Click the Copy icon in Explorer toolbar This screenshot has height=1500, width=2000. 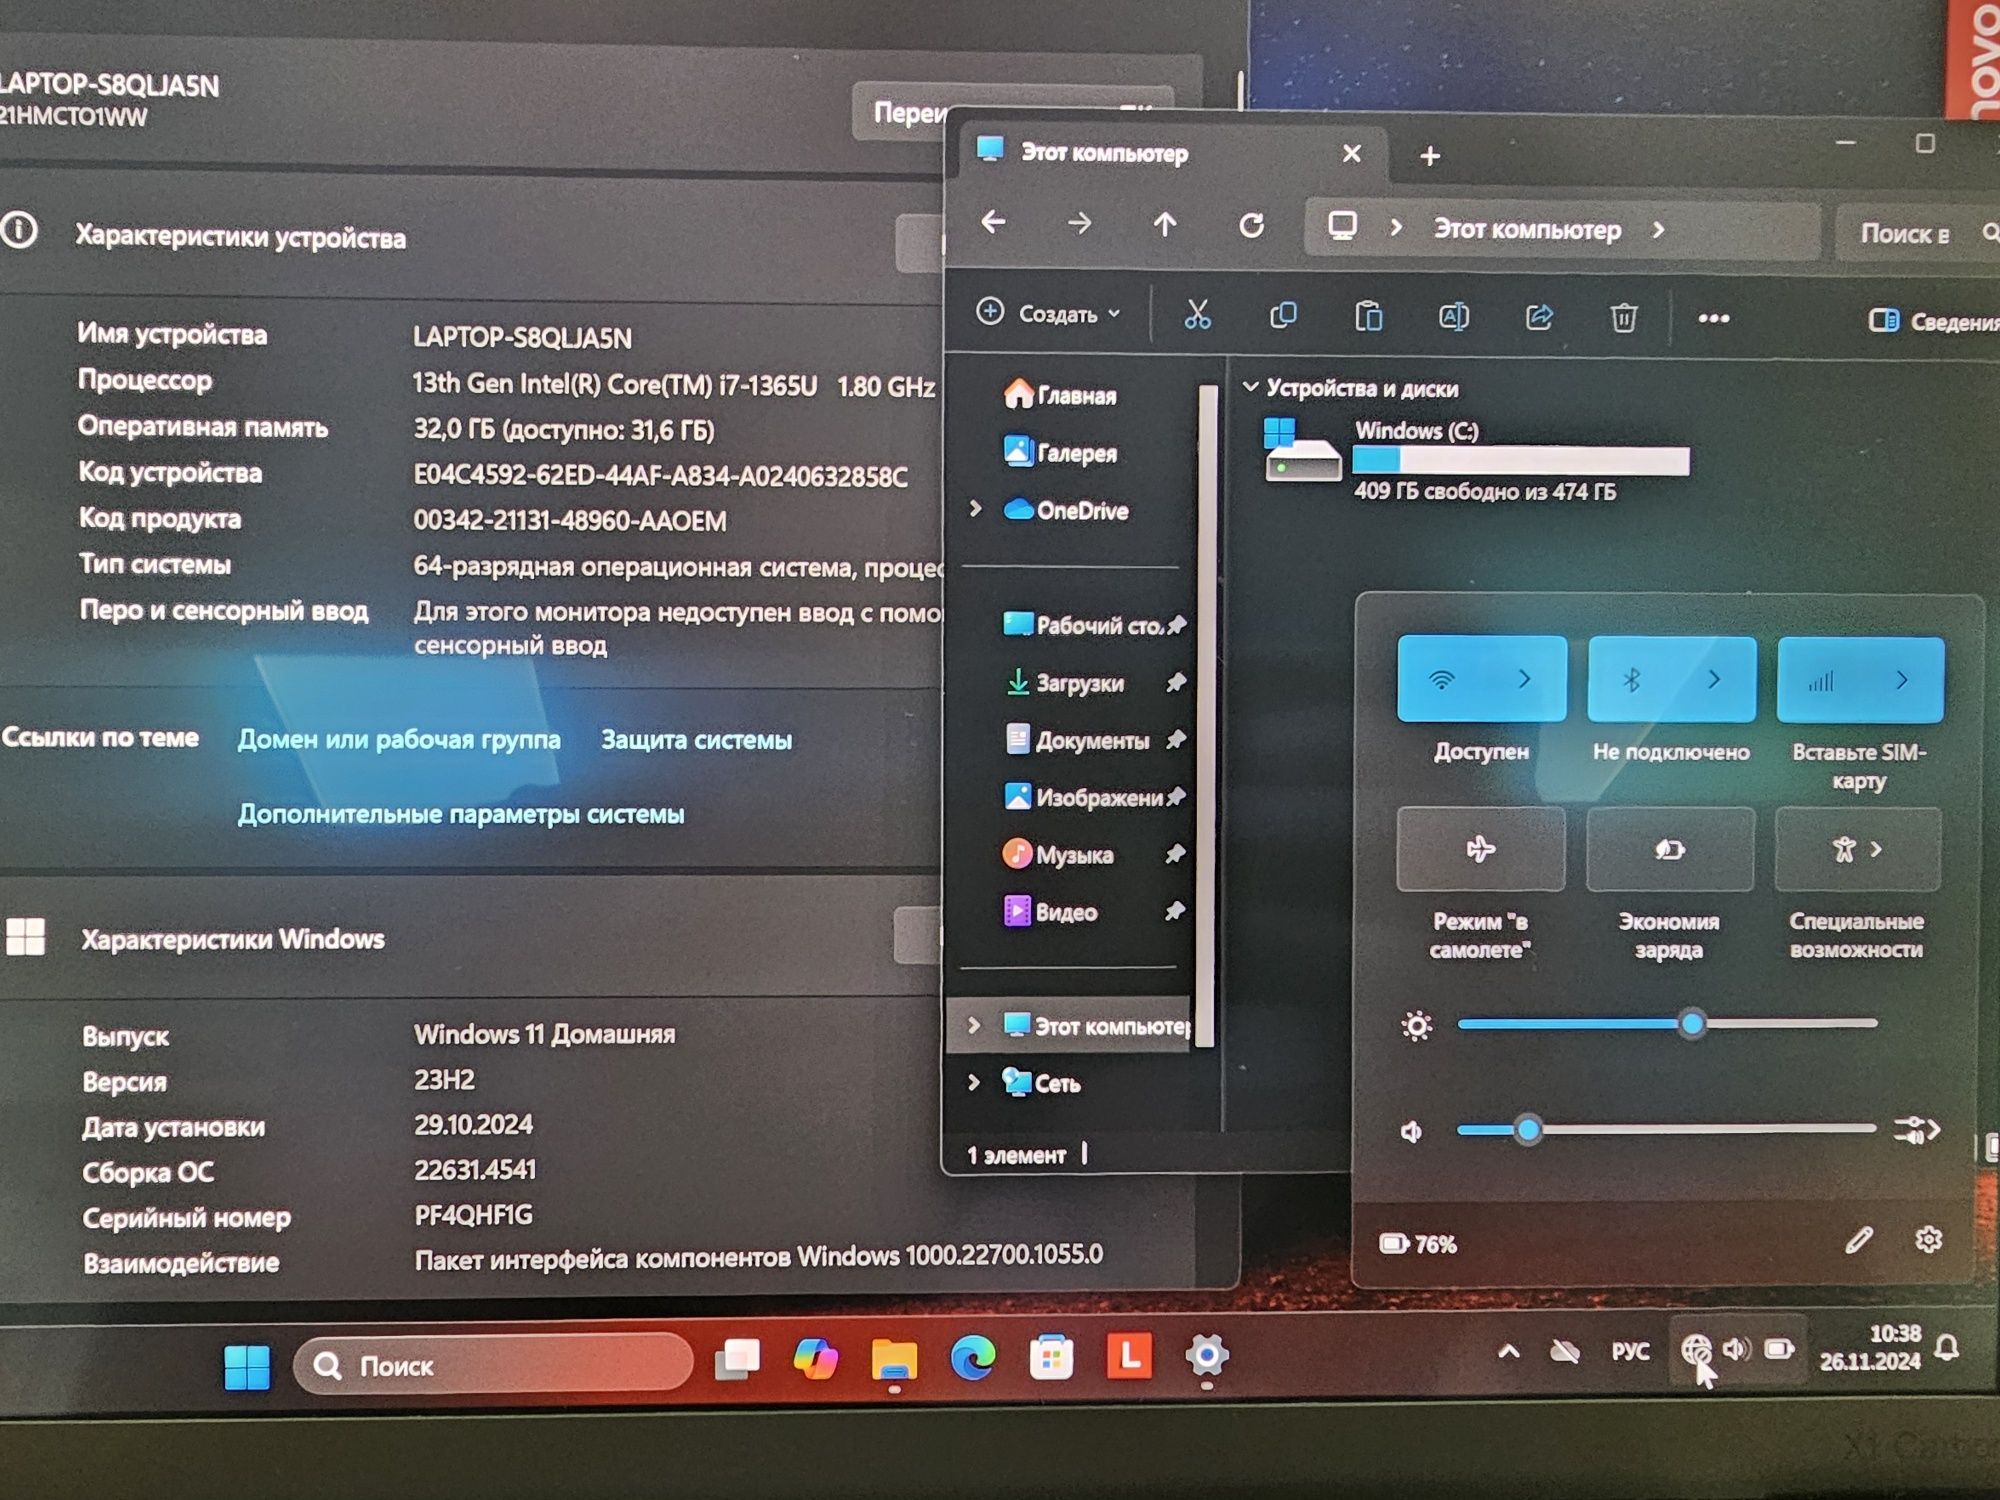click(1283, 316)
